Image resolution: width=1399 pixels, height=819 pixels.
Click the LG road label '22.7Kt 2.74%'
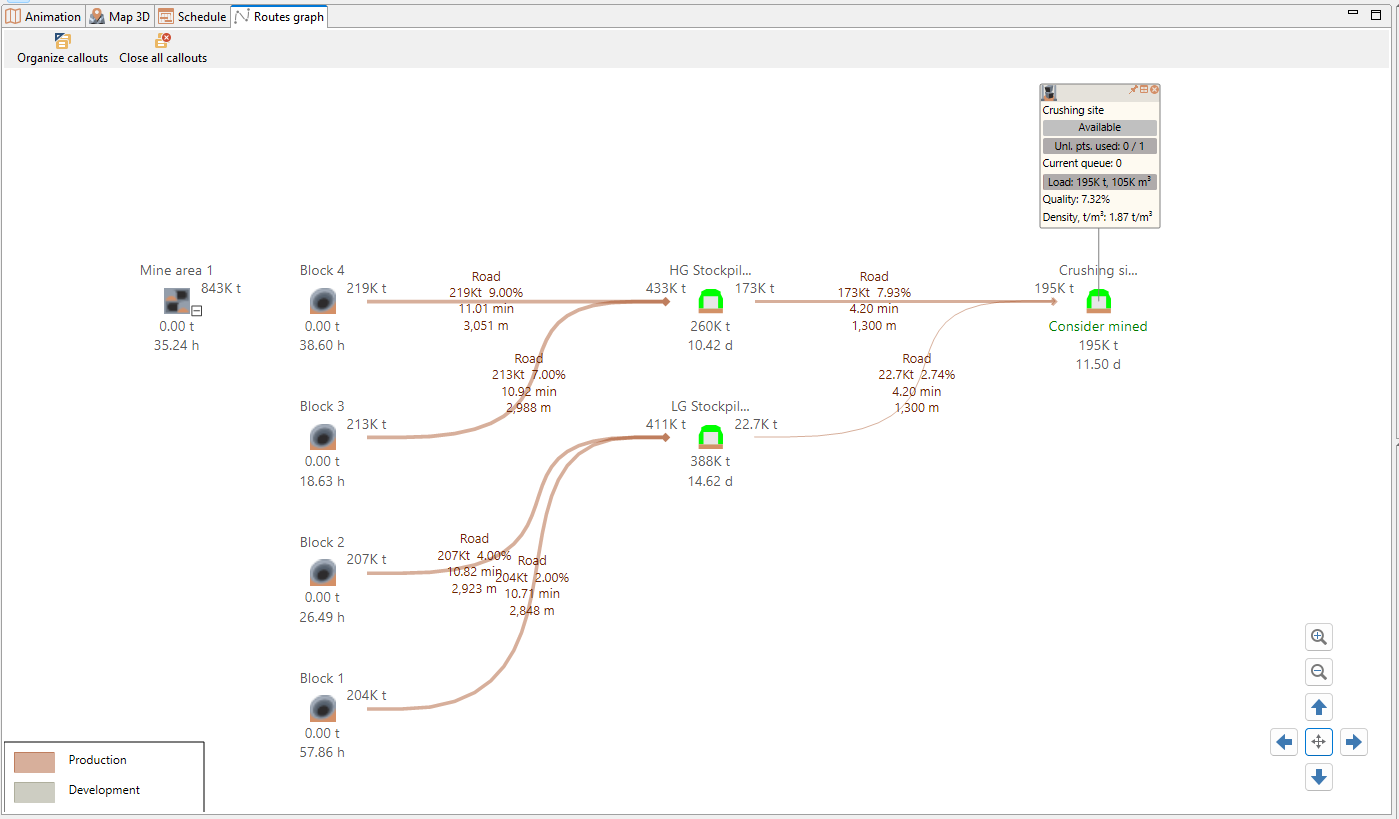916,375
